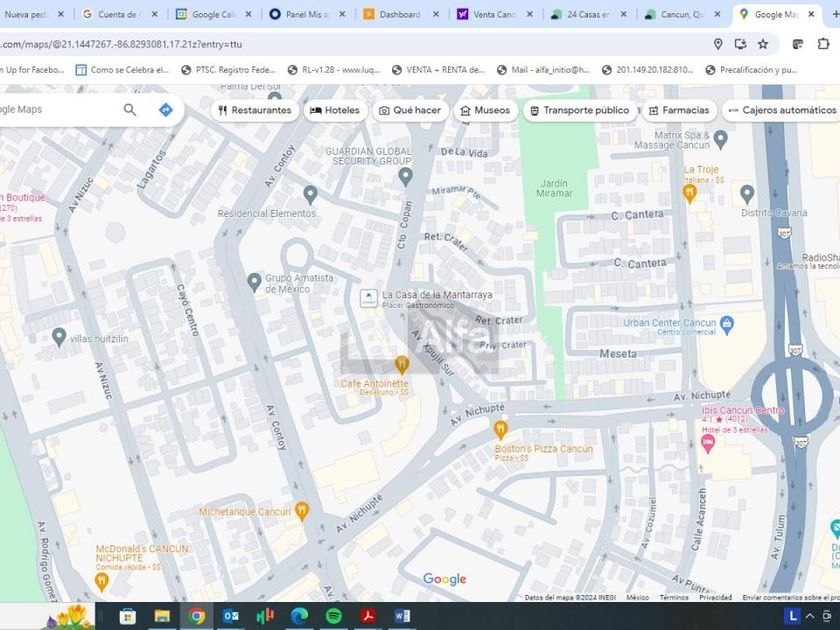The width and height of the screenshot is (840, 630).
Task: Select the Cafe Antoinette map marker
Action: point(402,364)
